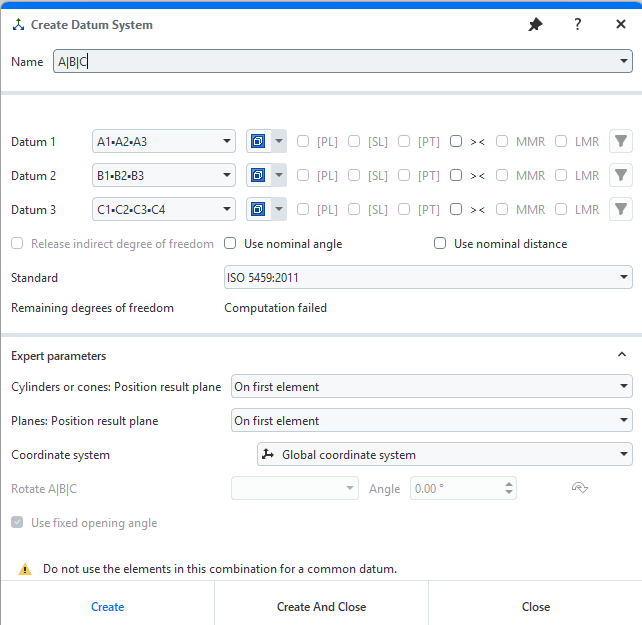Image resolution: width=642 pixels, height=625 pixels.
Task: Open the Standard ISO 5459:2011 dropdown
Action: [x=428, y=277]
